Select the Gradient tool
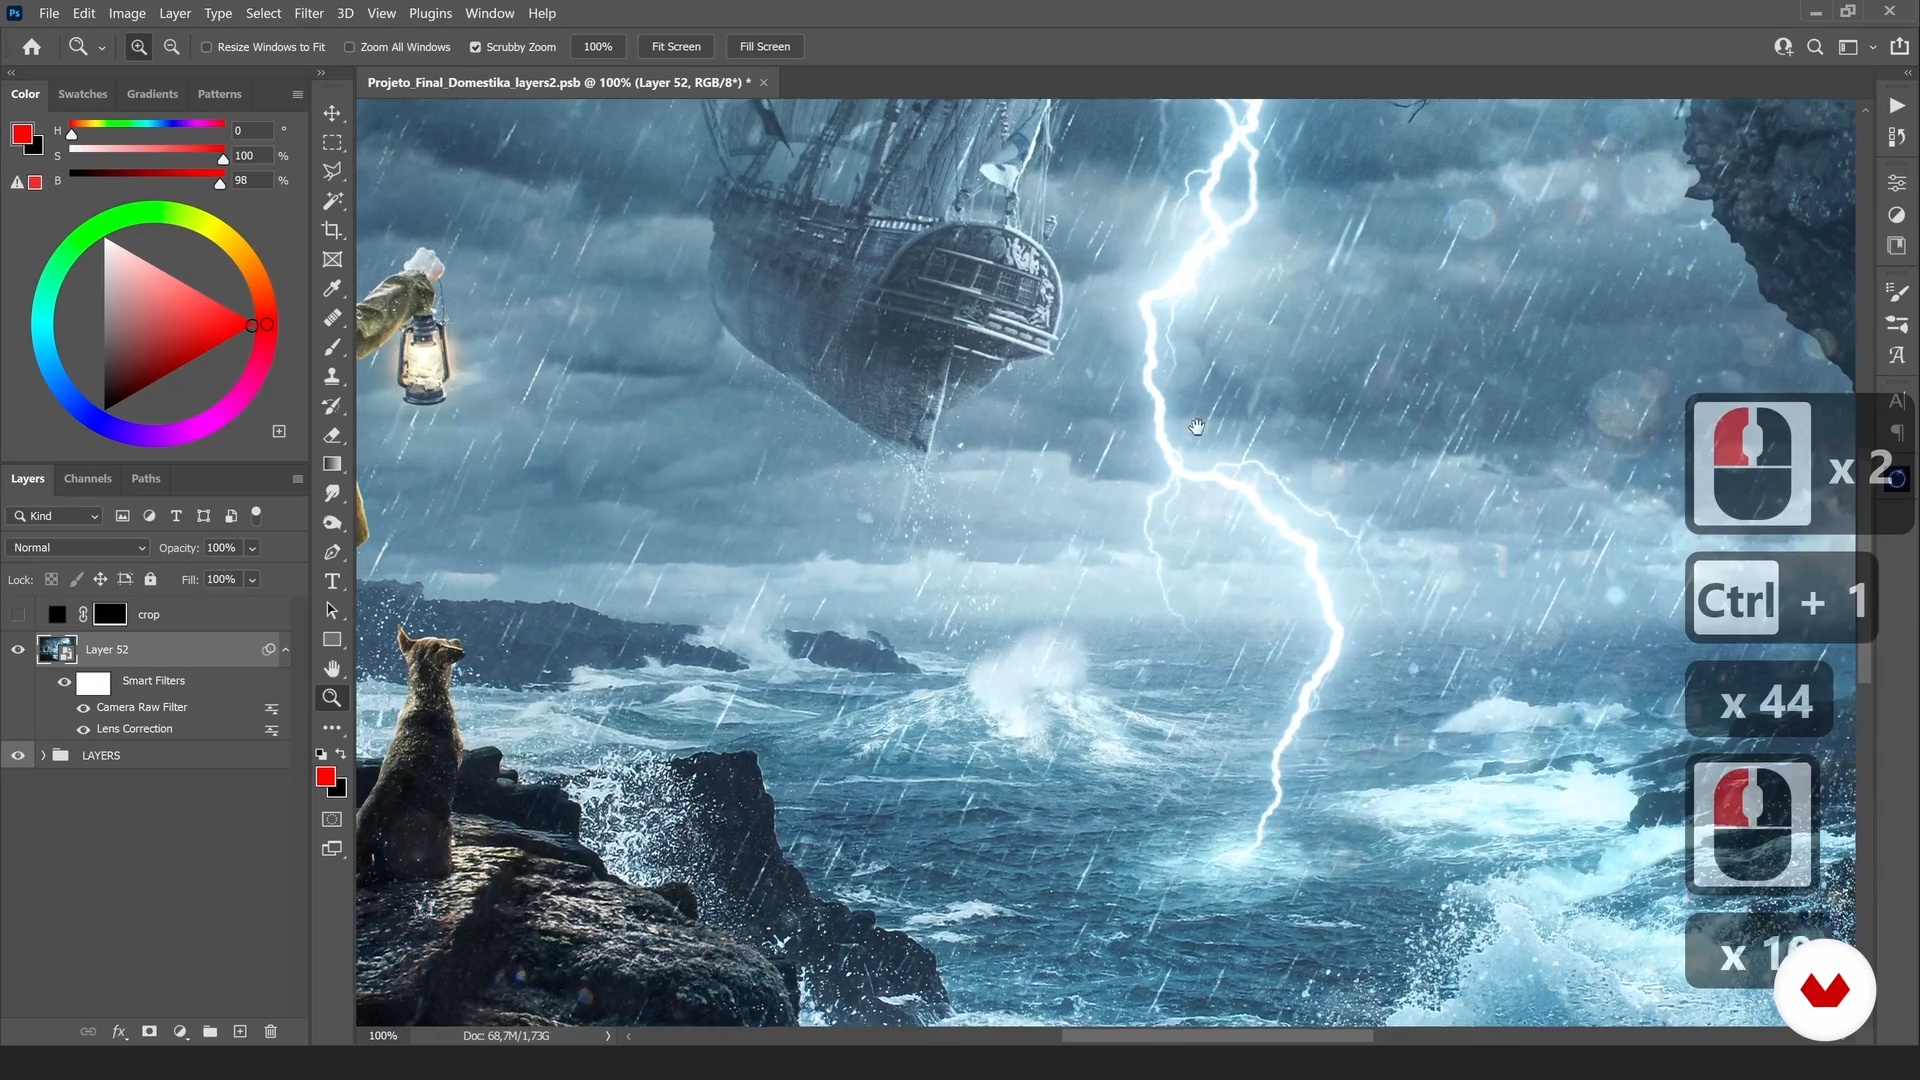 tap(332, 464)
